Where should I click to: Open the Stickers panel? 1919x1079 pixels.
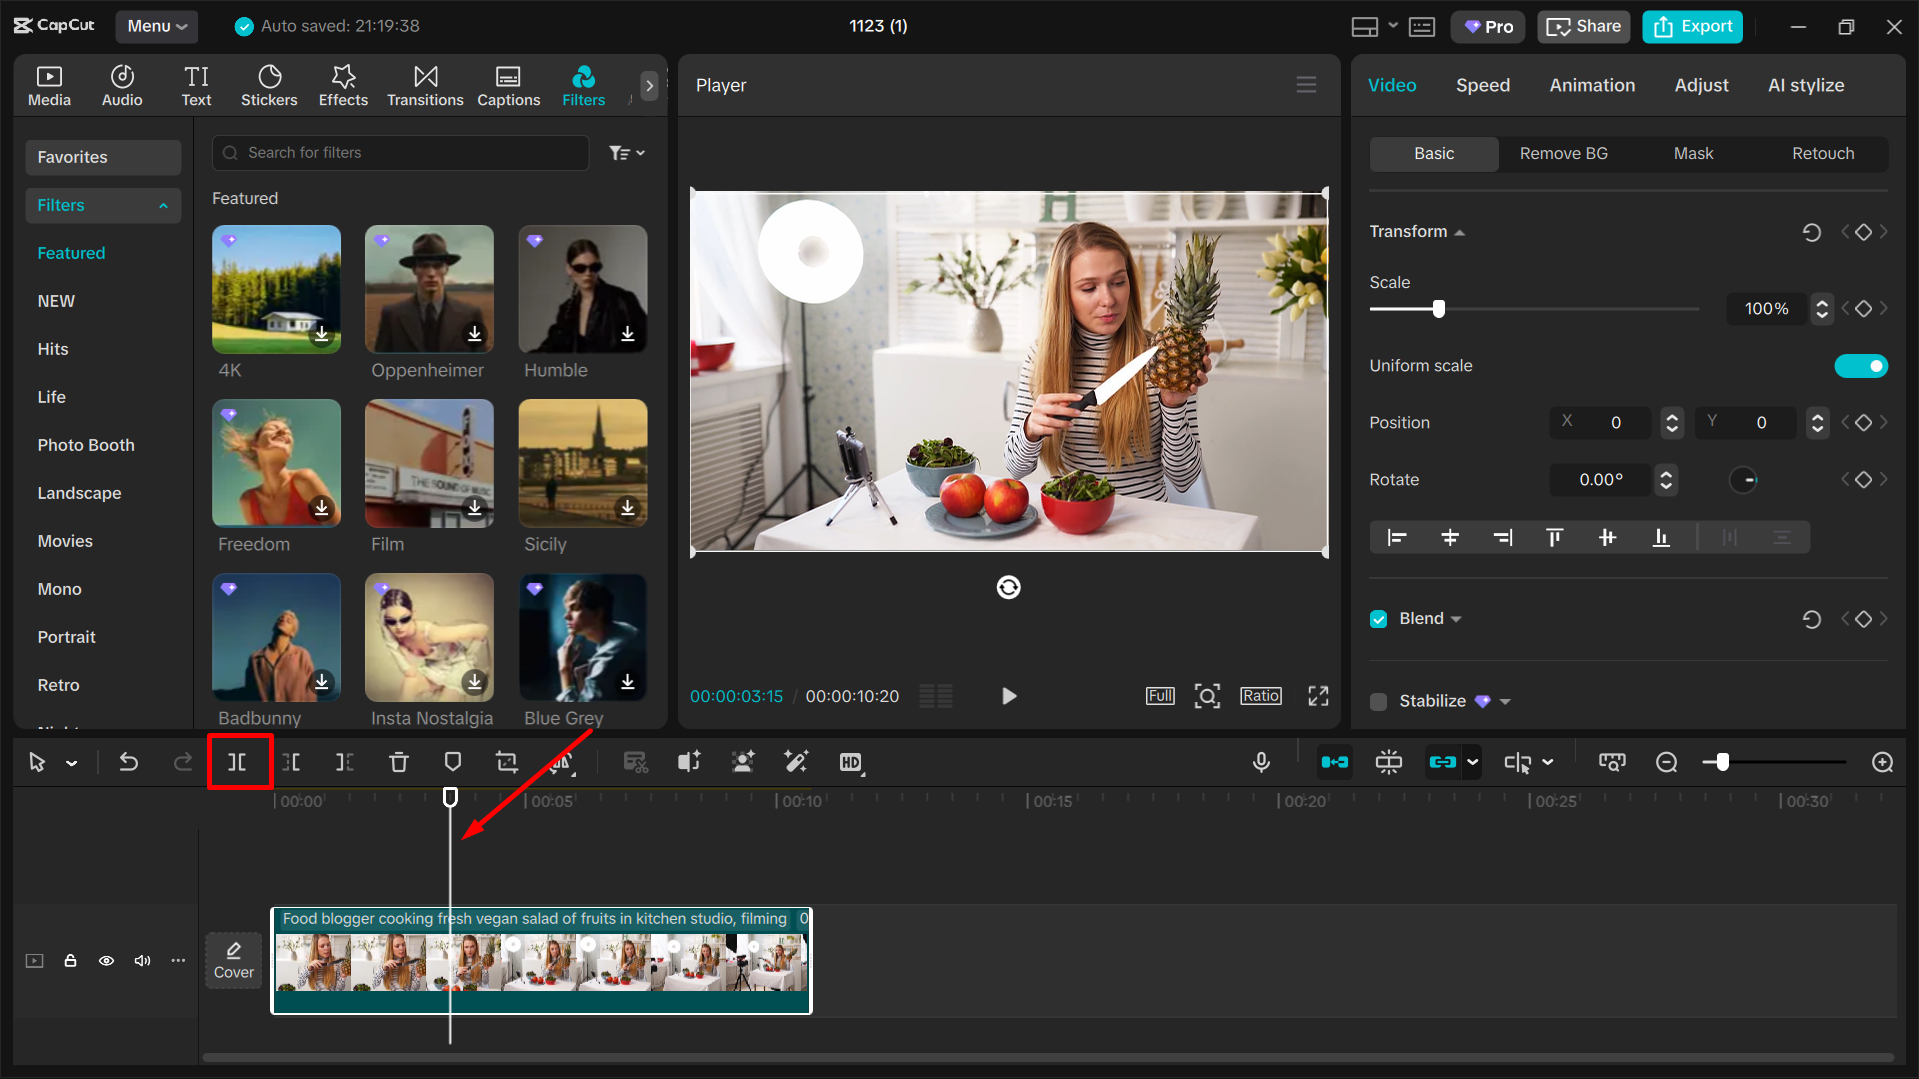coord(268,85)
